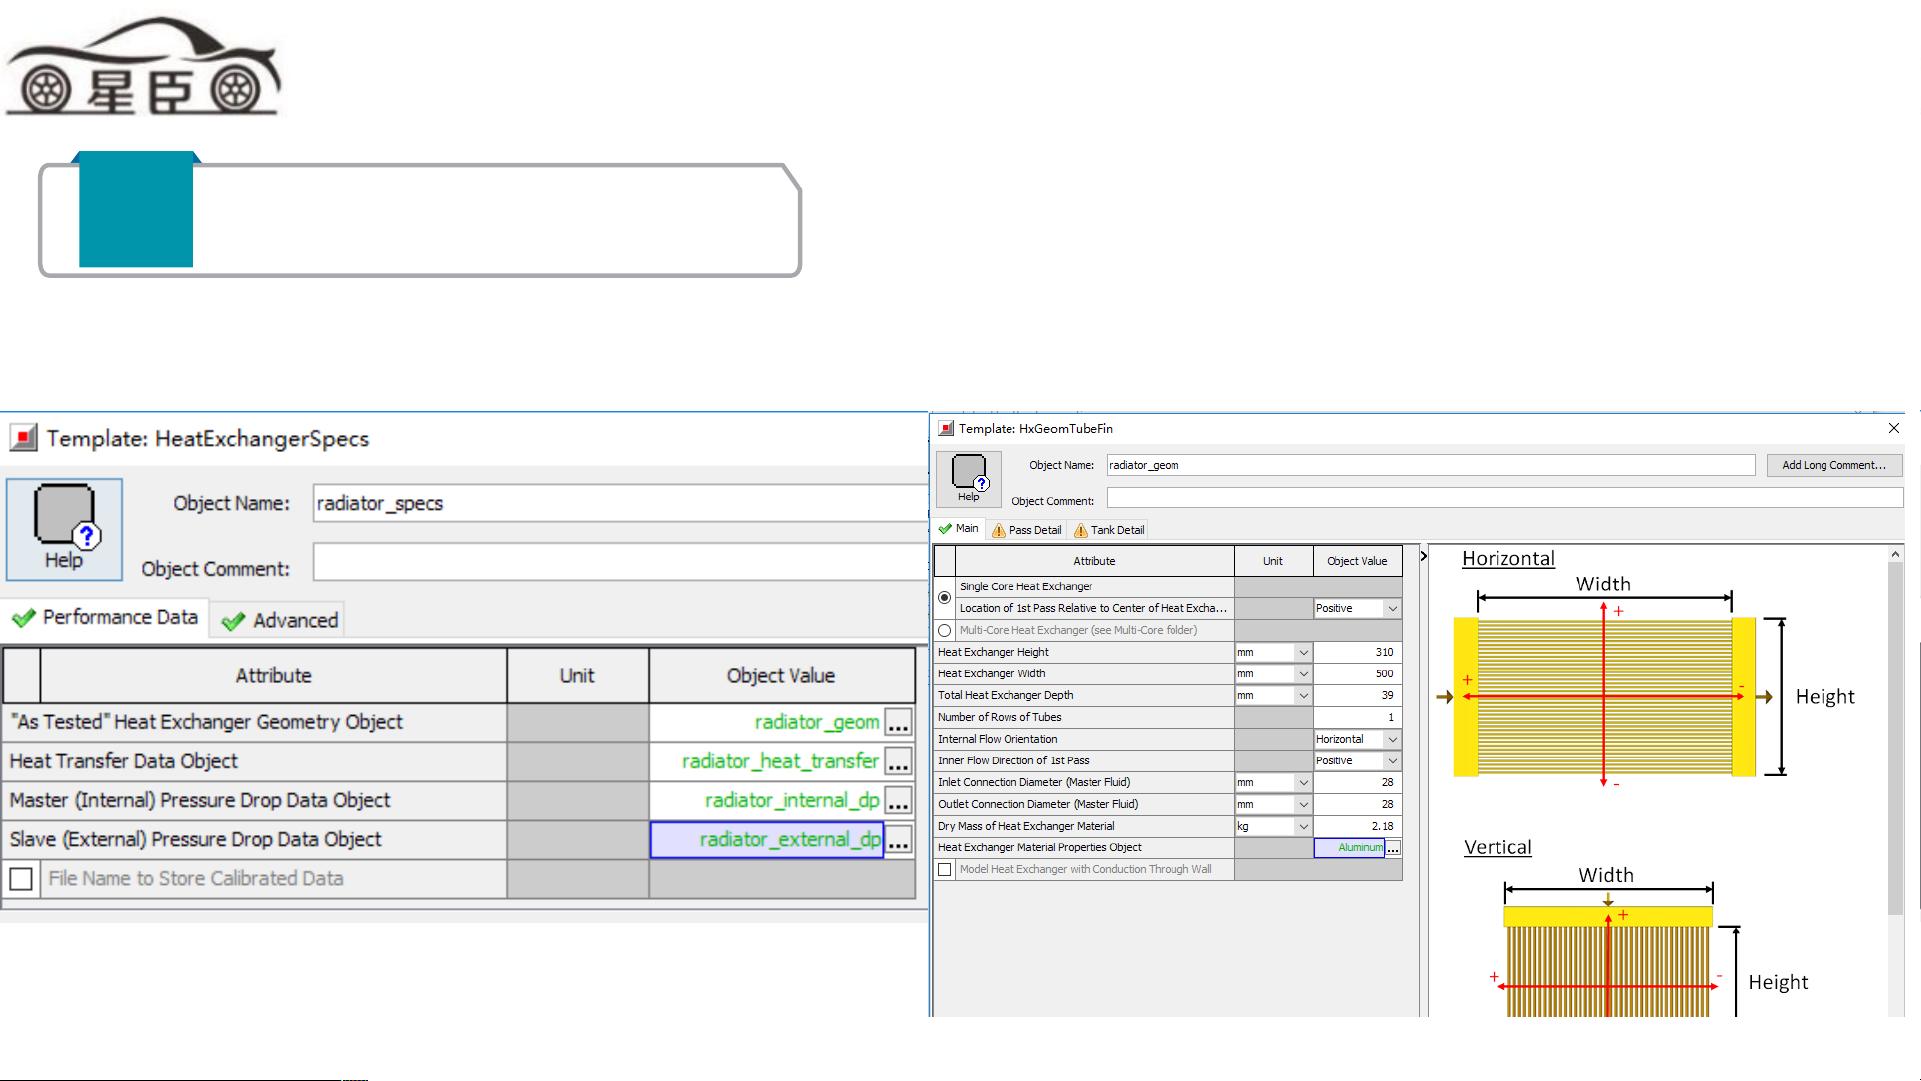The height and width of the screenshot is (1081, 1921).
Task: Click the Help icon in HxGeomTubeFin template
Action: (968, 477)
